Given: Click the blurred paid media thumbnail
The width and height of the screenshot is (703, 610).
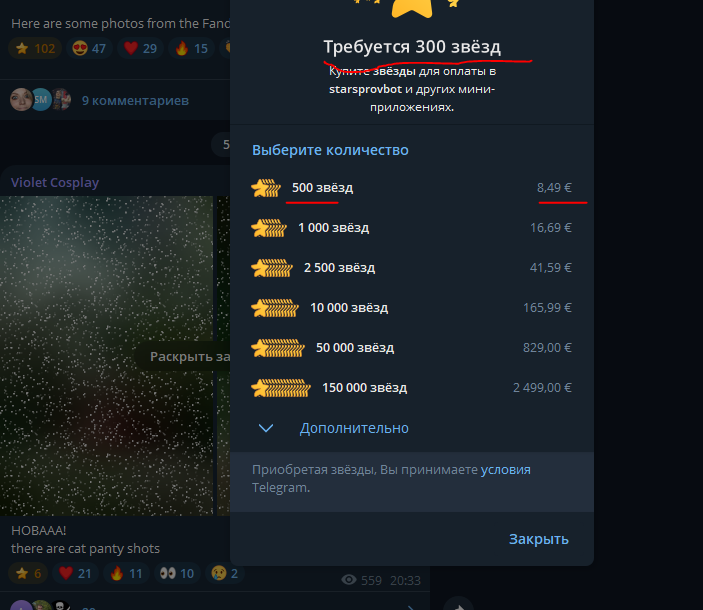Looking at the screenshot, I should click(x=106, y=355).
